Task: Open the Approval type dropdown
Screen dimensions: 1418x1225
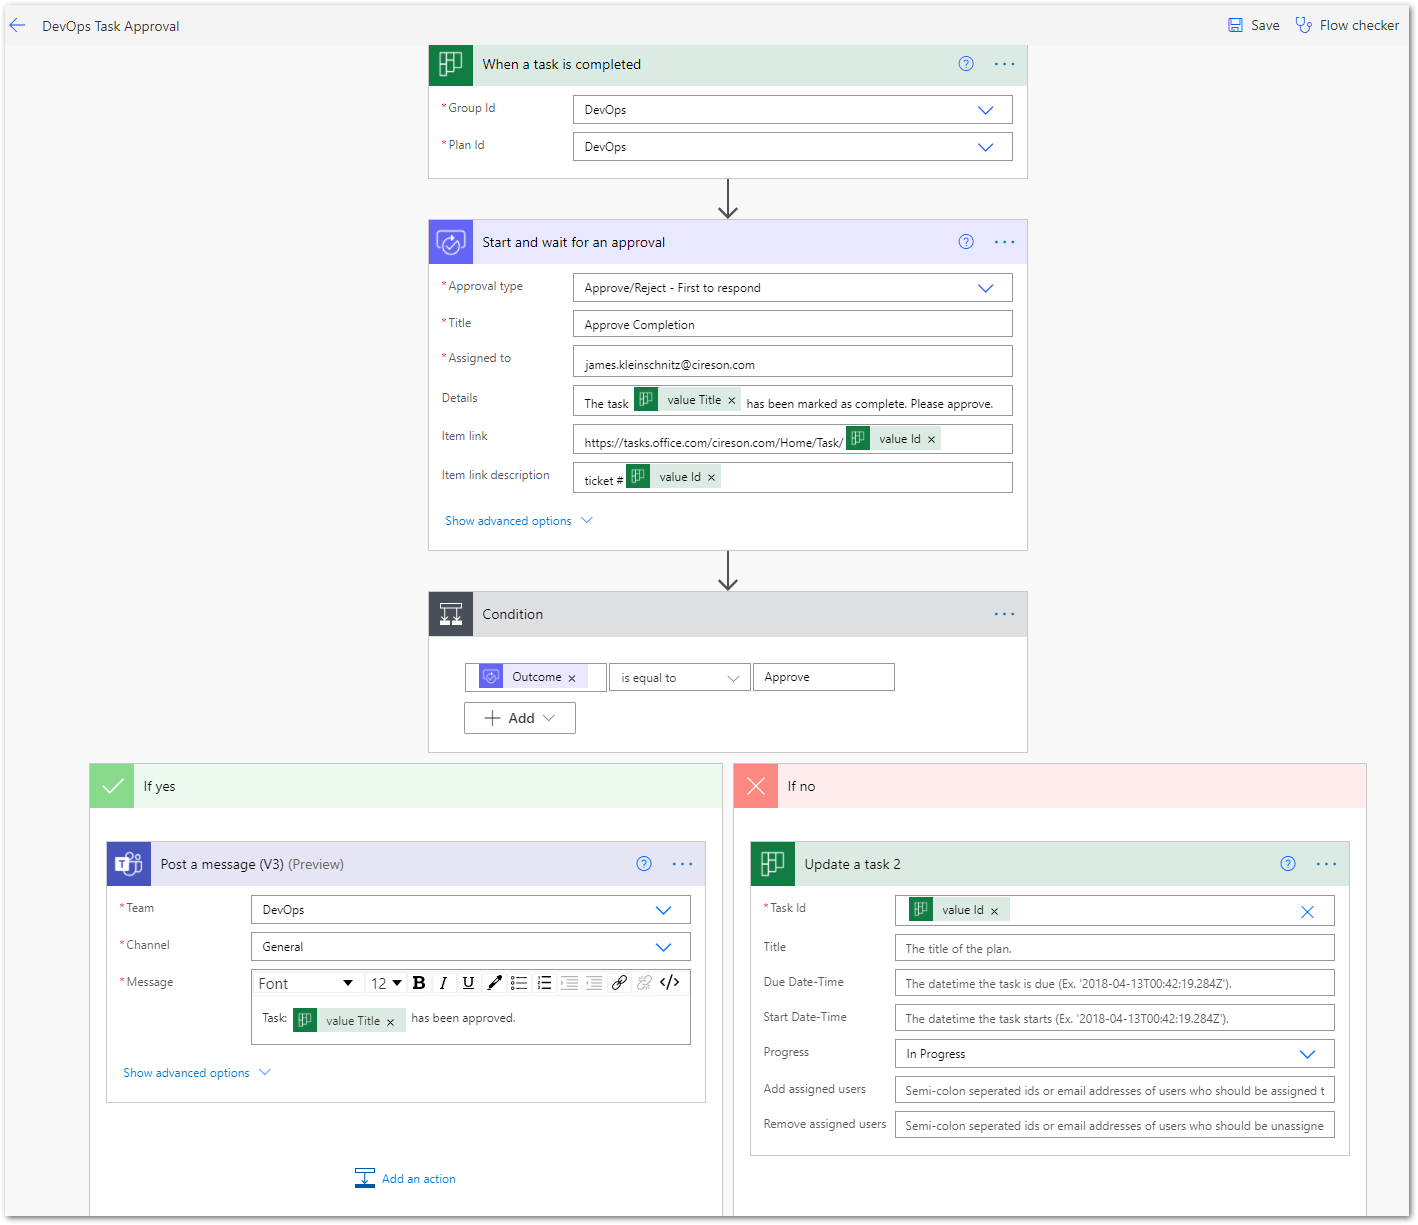Action: (x=986, y=287)
